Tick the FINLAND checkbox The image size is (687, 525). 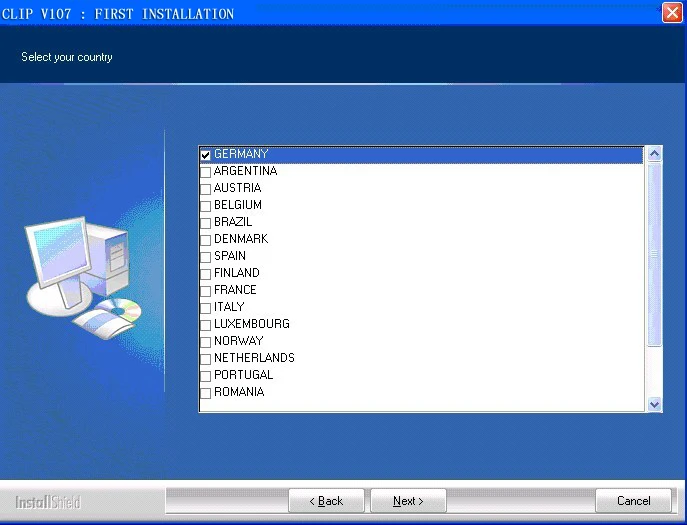tap(205, 274)
